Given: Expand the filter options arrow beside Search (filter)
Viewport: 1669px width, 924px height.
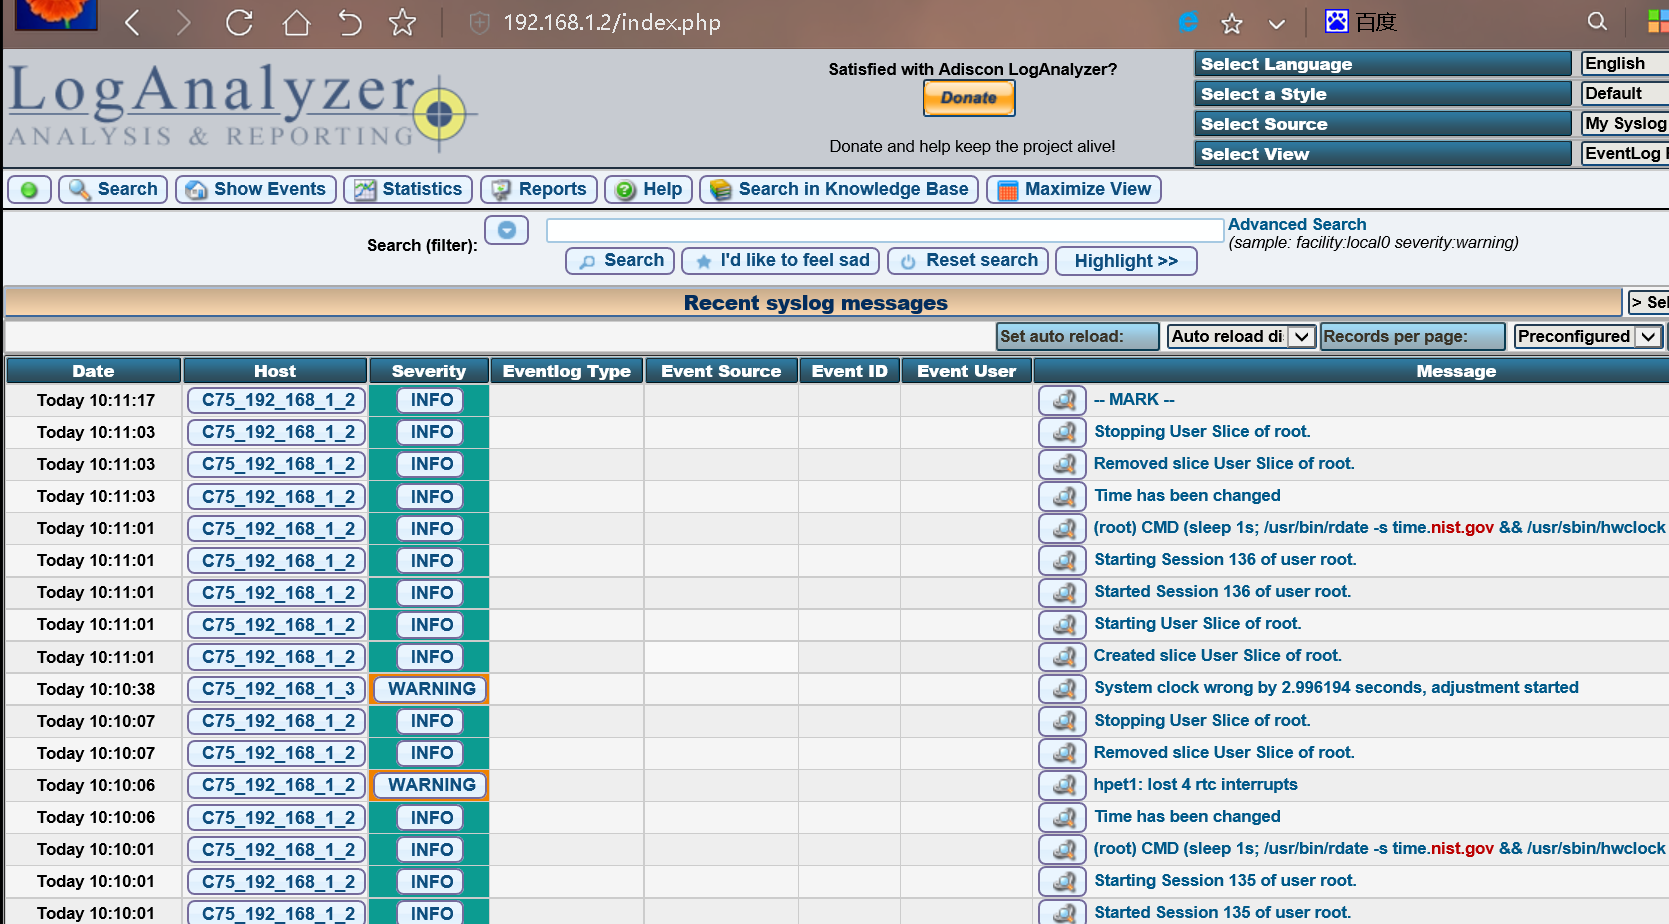Looking at the screenshot, I should point(507,230).
